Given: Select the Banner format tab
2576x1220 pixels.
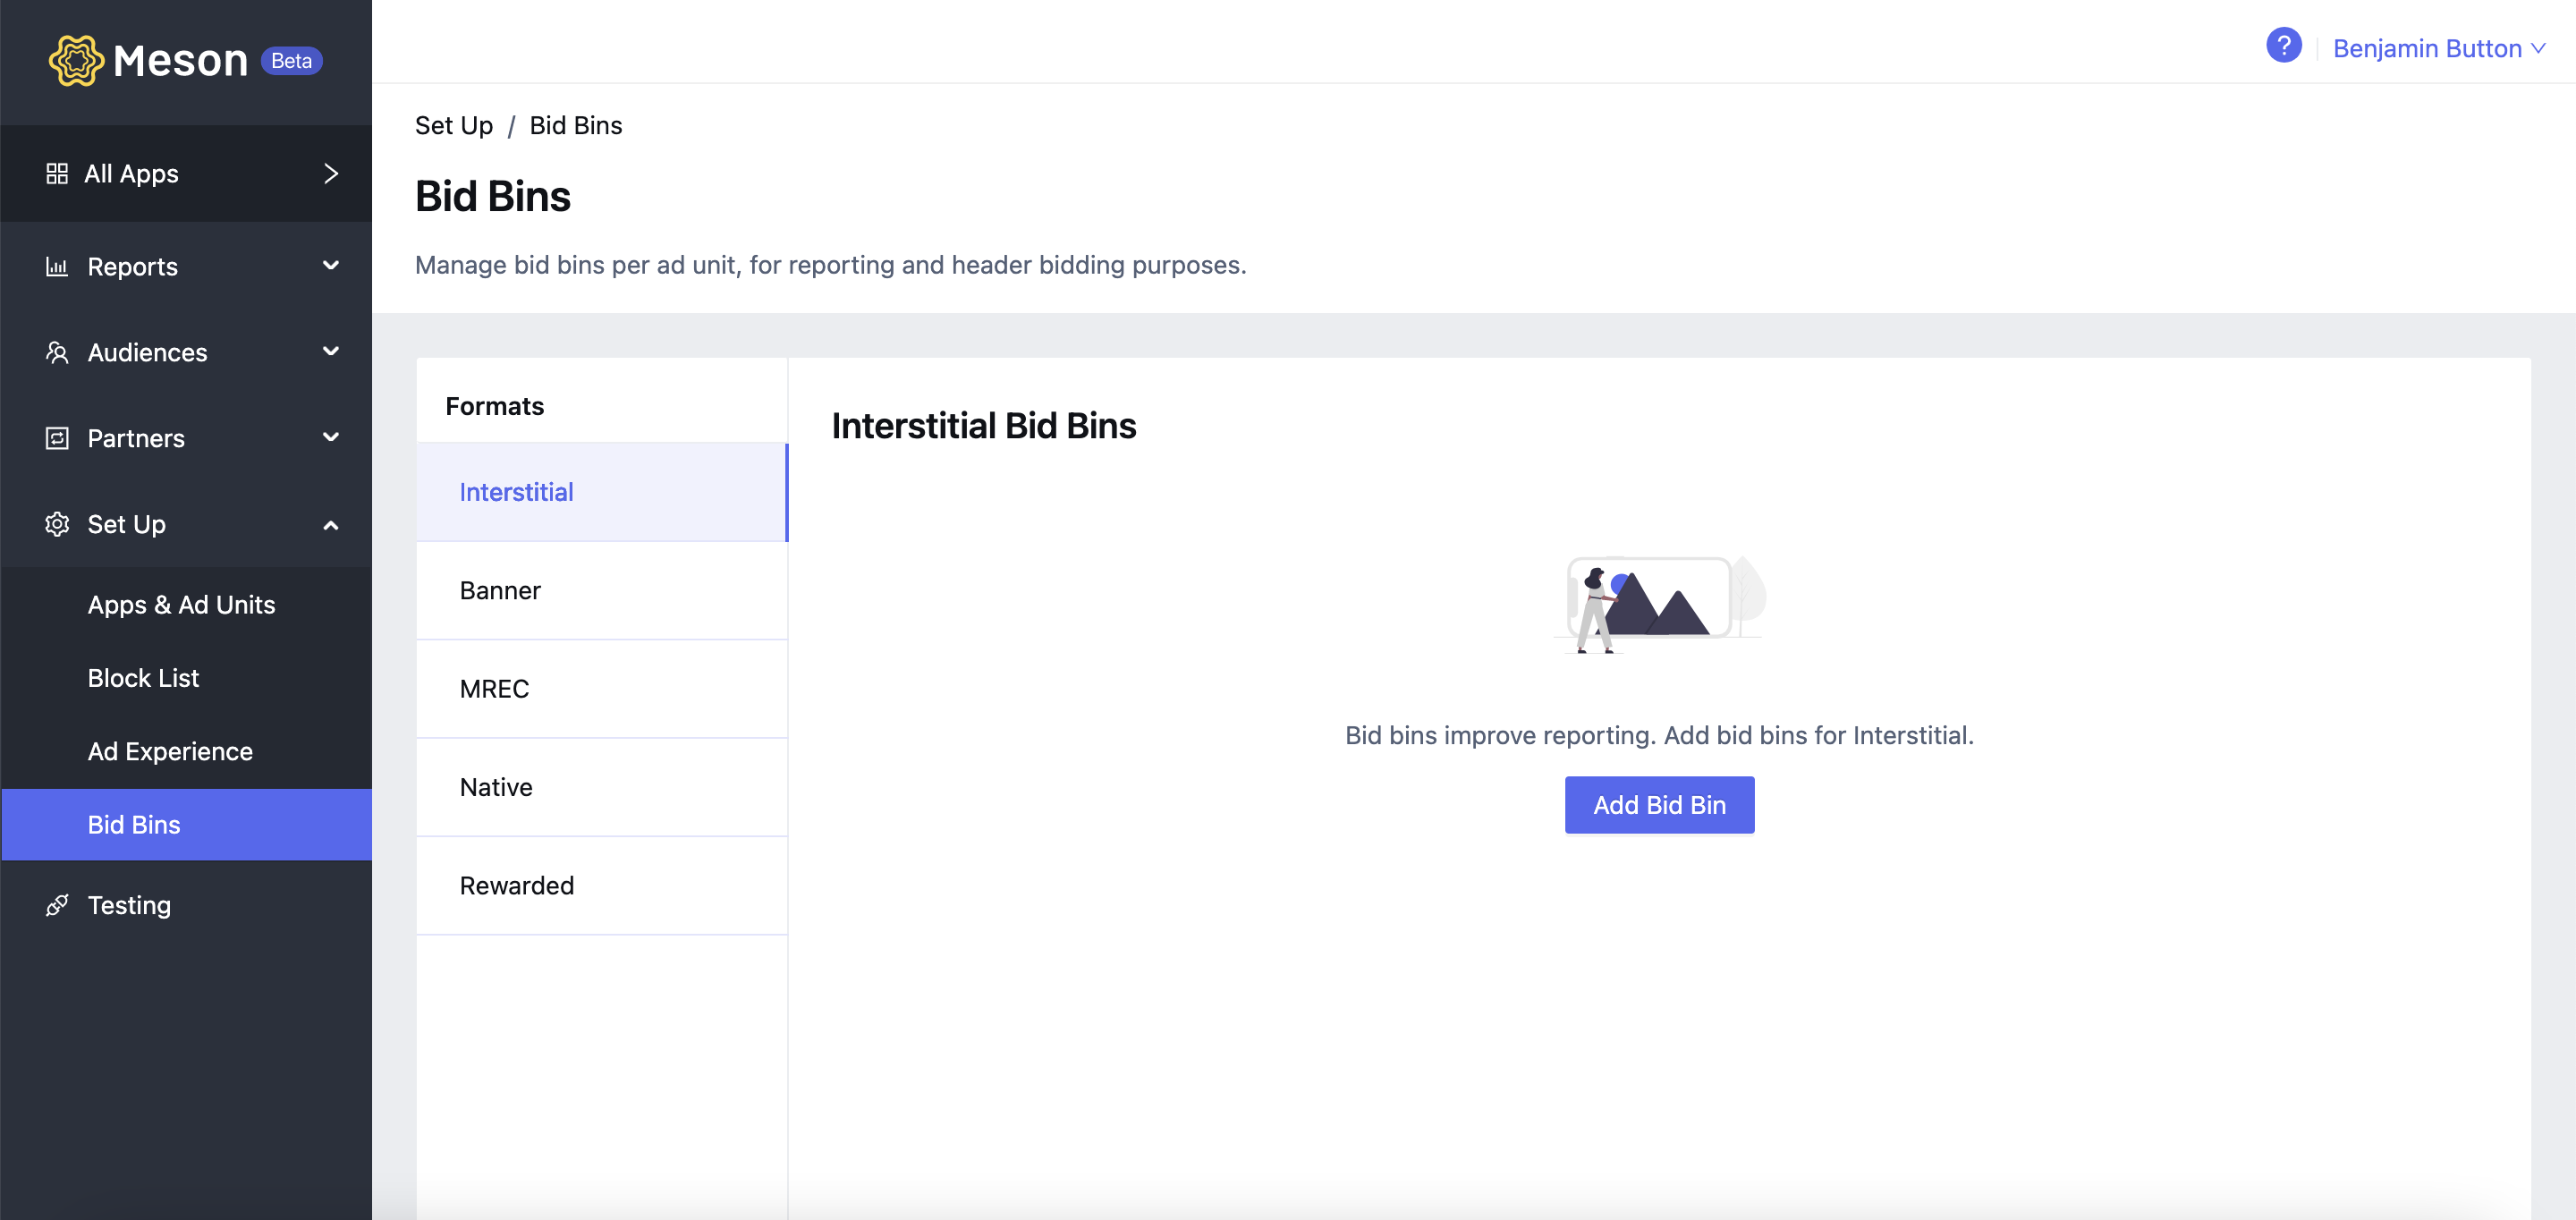Looking at the screenshot, I should (602, 591).
